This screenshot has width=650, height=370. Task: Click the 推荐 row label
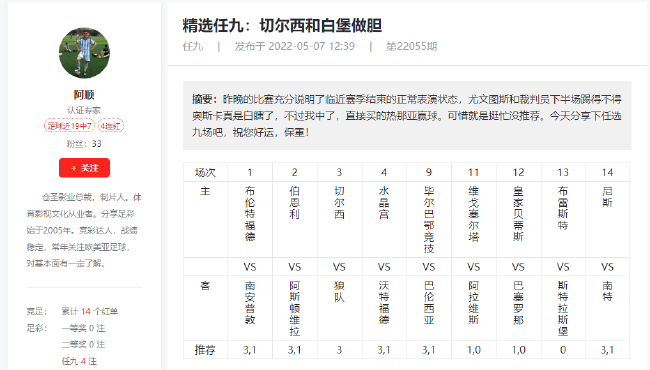click(205, 350)
